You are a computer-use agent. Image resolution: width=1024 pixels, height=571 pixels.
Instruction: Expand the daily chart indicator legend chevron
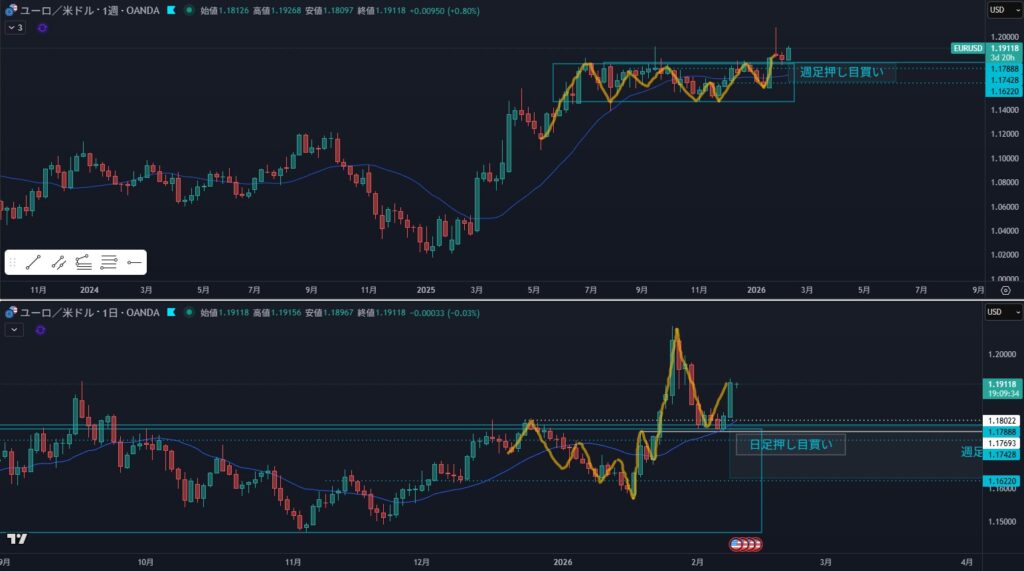(x=15, y=329)
